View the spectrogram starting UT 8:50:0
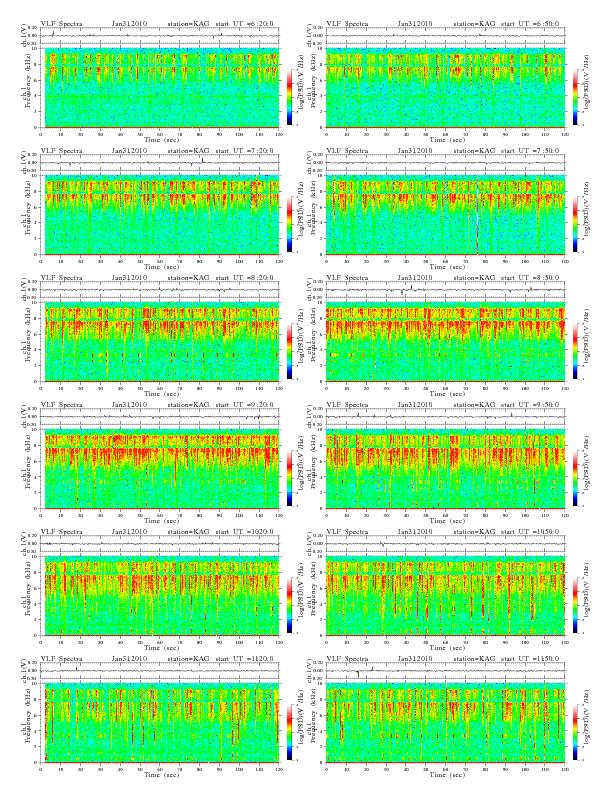612x792 pixels. tap(445, 342)
